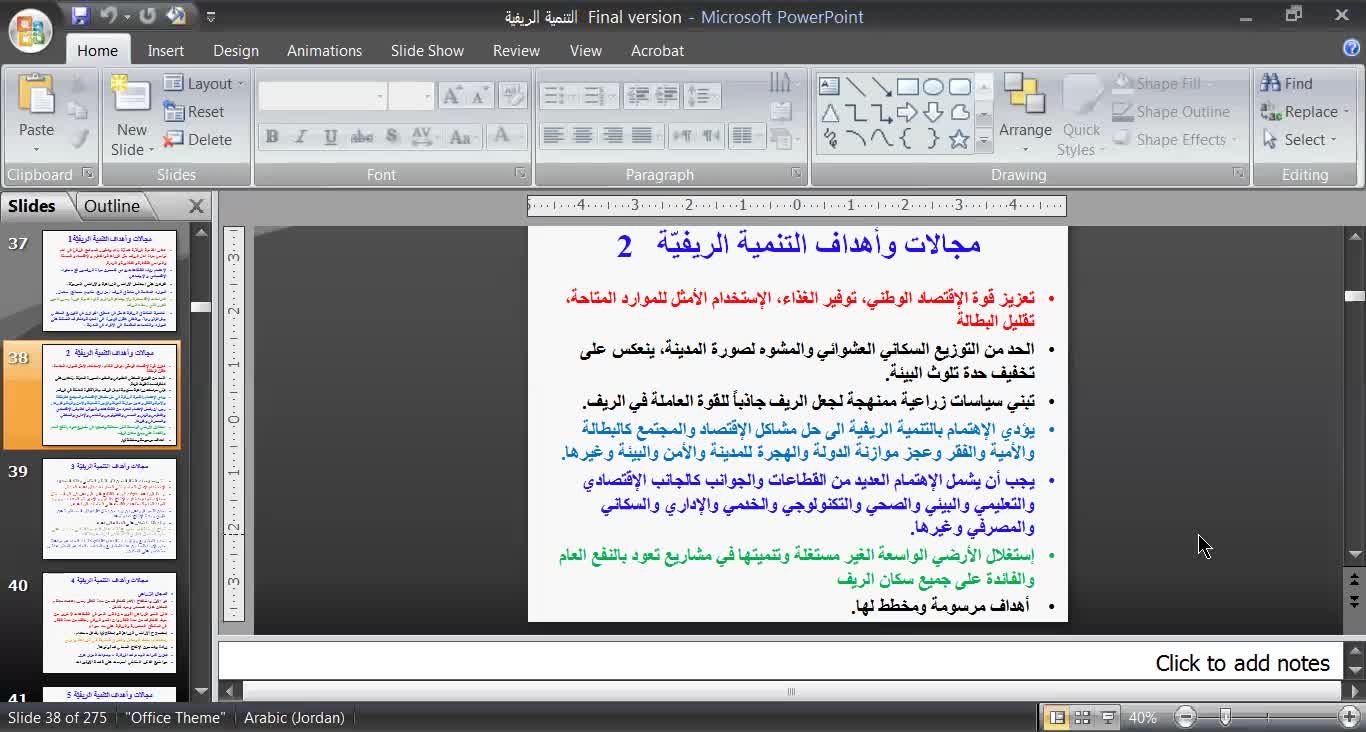
Task: Toggle Bold formatting
Action: pos(271,137)
